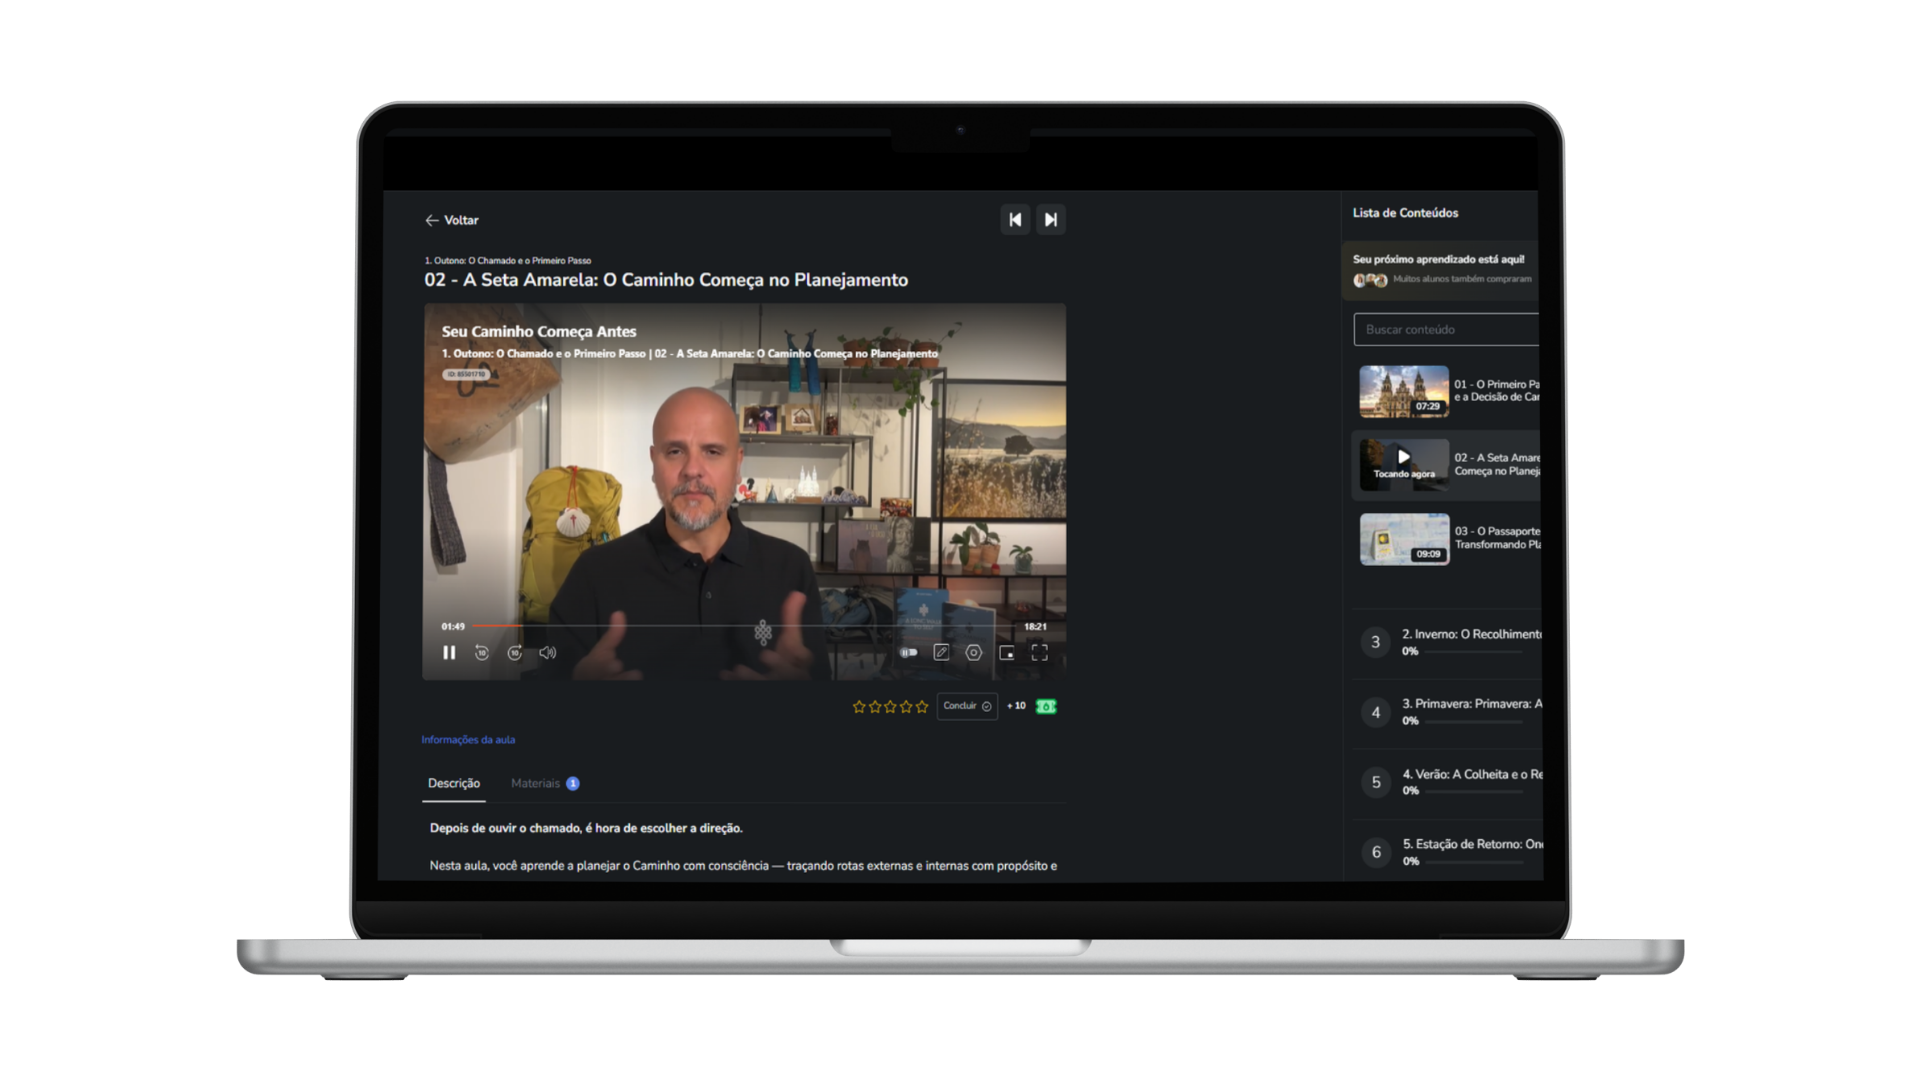Rate the lesson three stars
Image resolution: width=1920 pixels, height=1080 pixels.
[890, 706]
